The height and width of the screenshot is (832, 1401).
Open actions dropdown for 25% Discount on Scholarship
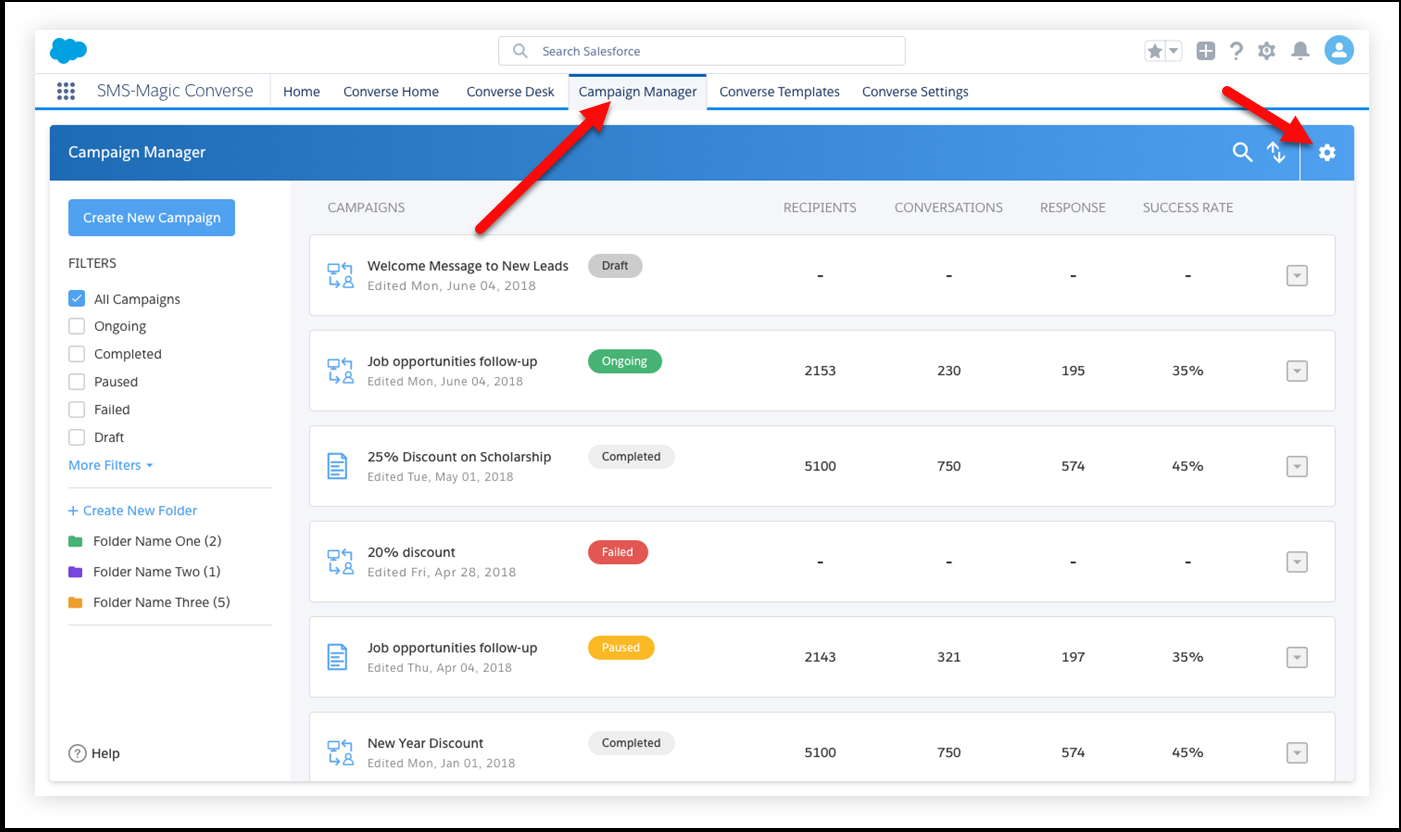point(1297,467)
